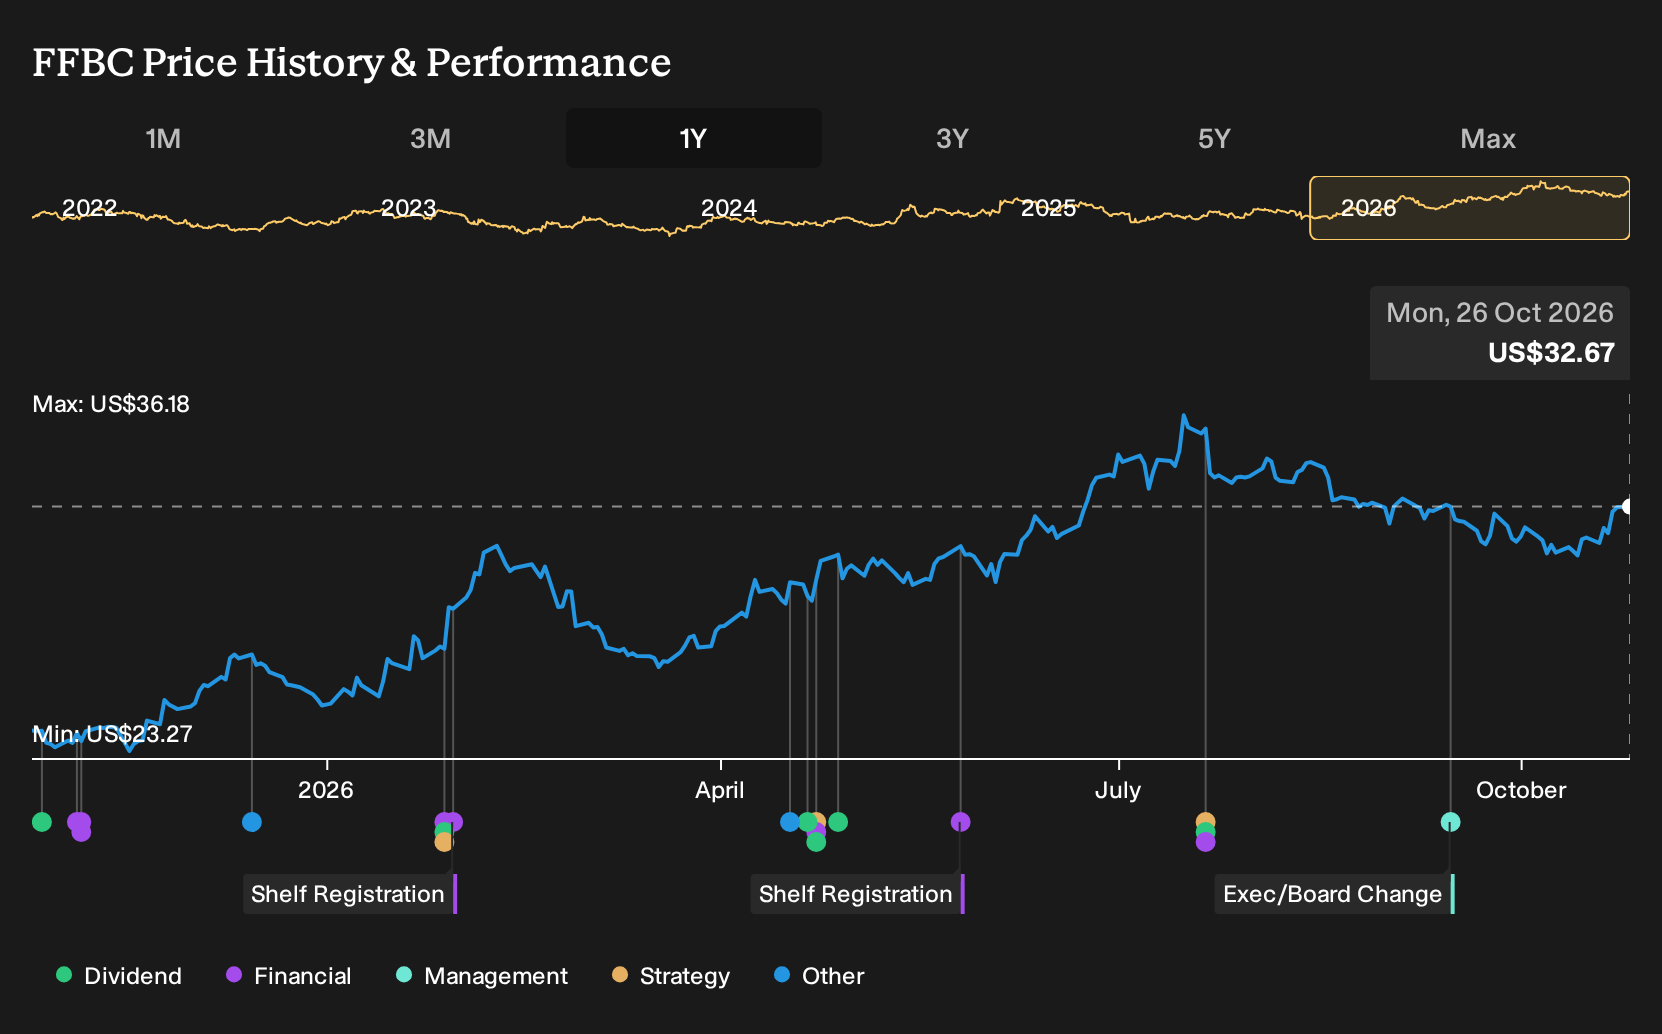Toggle Financial events in the legend
This screenshot has width=1662, height=1034.
pyautogui.click(x=288, y=976)
